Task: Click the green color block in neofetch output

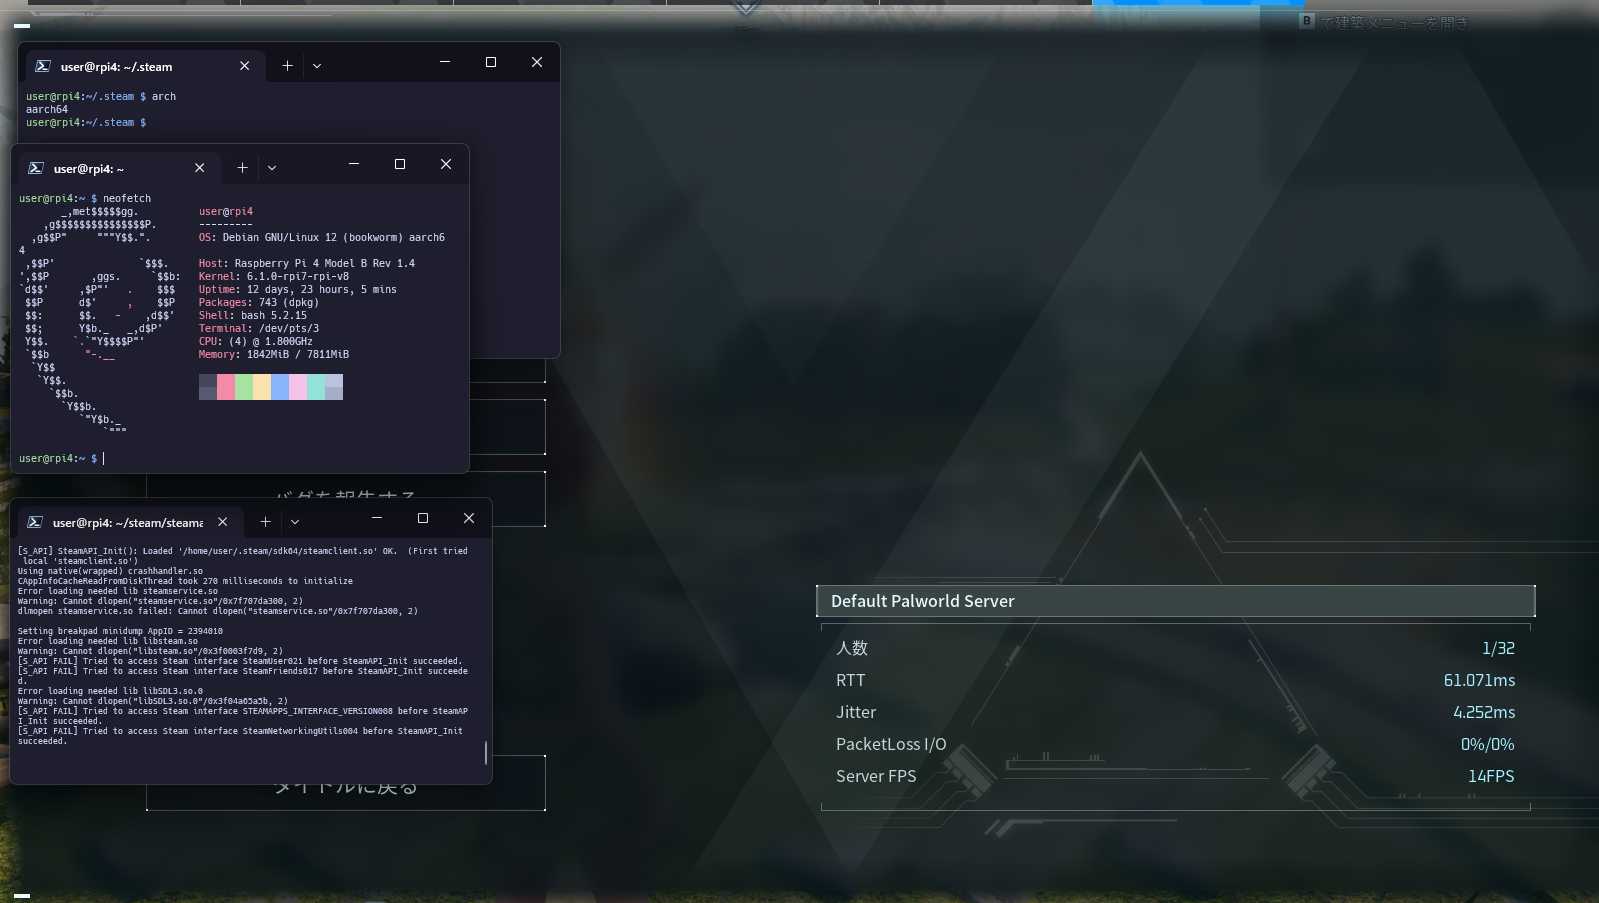Action: (x=244, y=387)
